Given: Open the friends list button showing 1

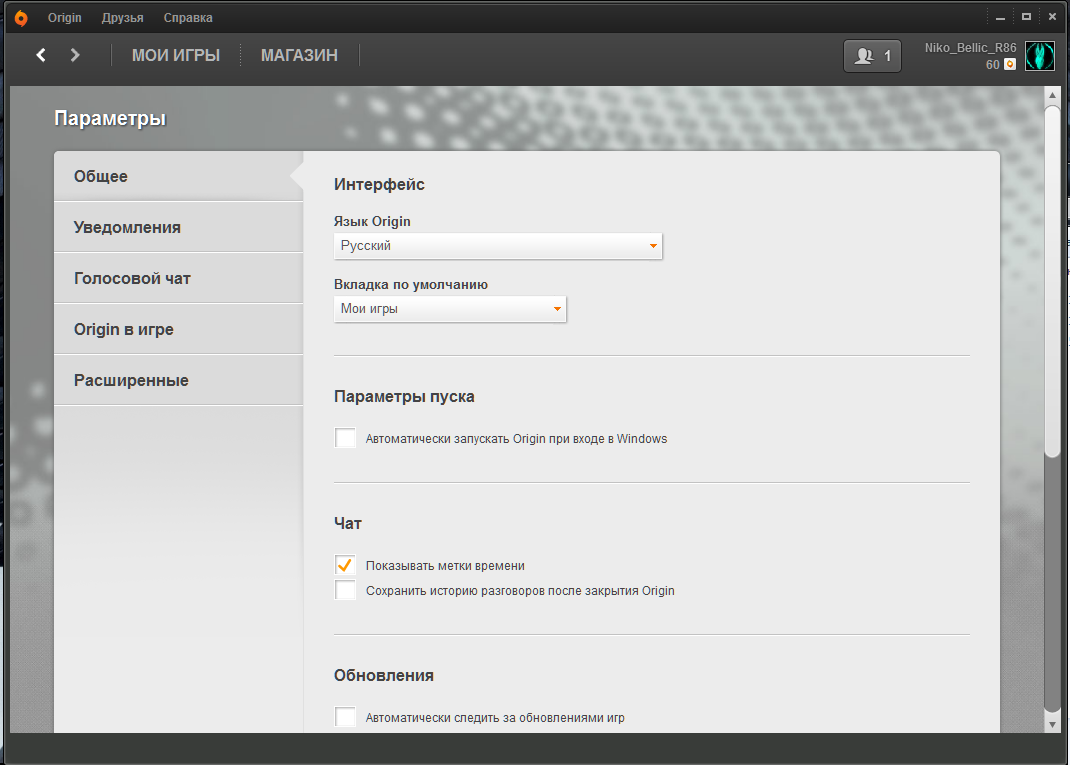Looking at the screenshot, I should point(872,56).
